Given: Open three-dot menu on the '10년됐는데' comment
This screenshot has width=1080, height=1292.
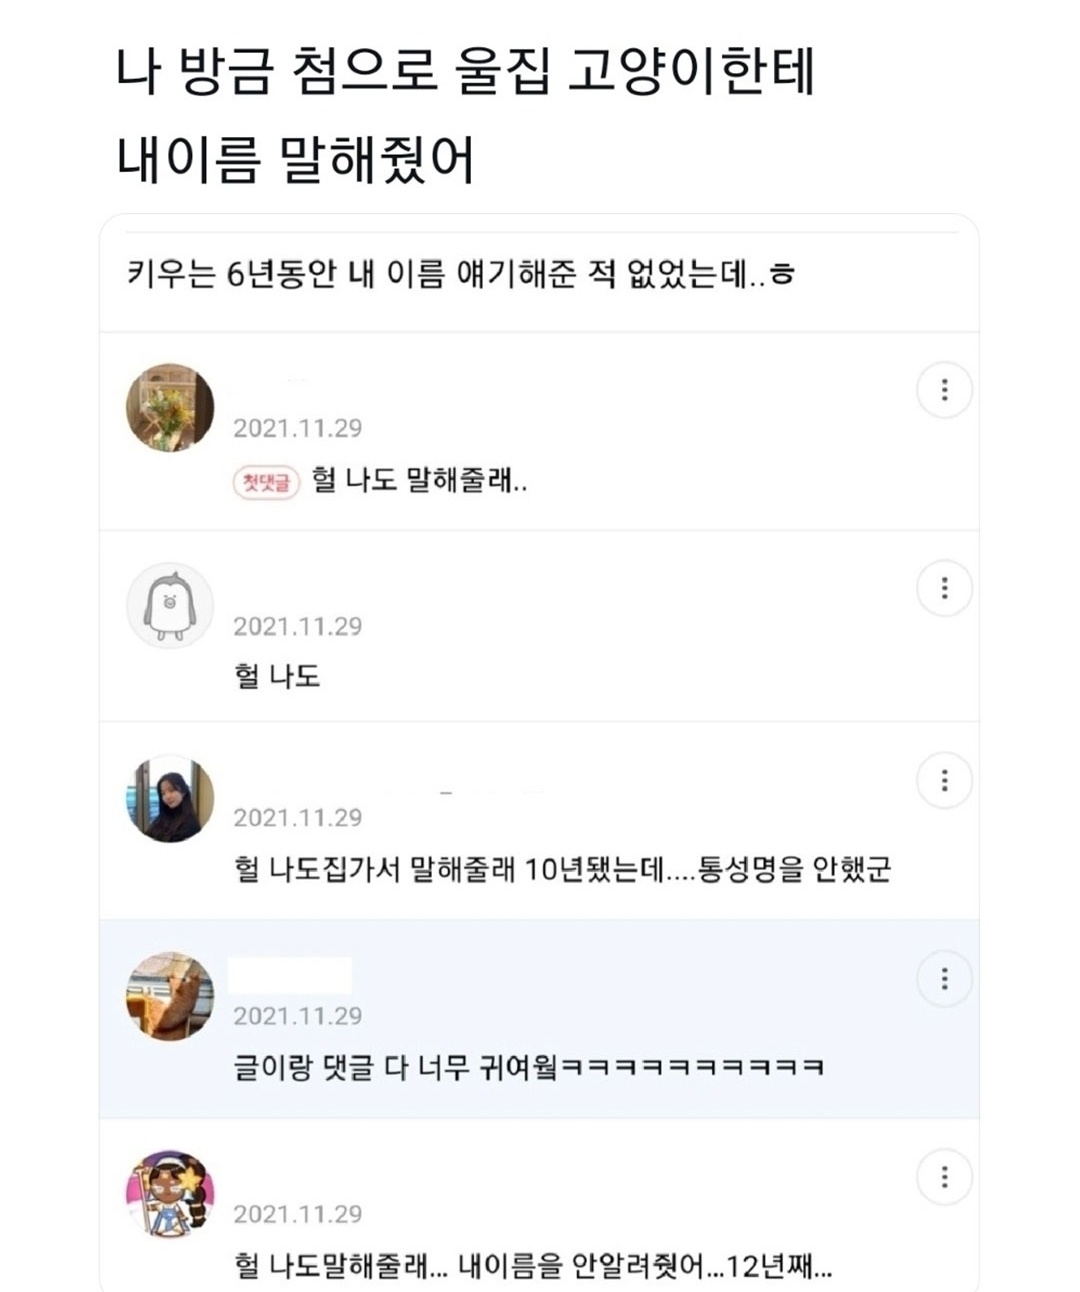Looking at the screenshot, I should pyautogui.click(x=944, y=780).
